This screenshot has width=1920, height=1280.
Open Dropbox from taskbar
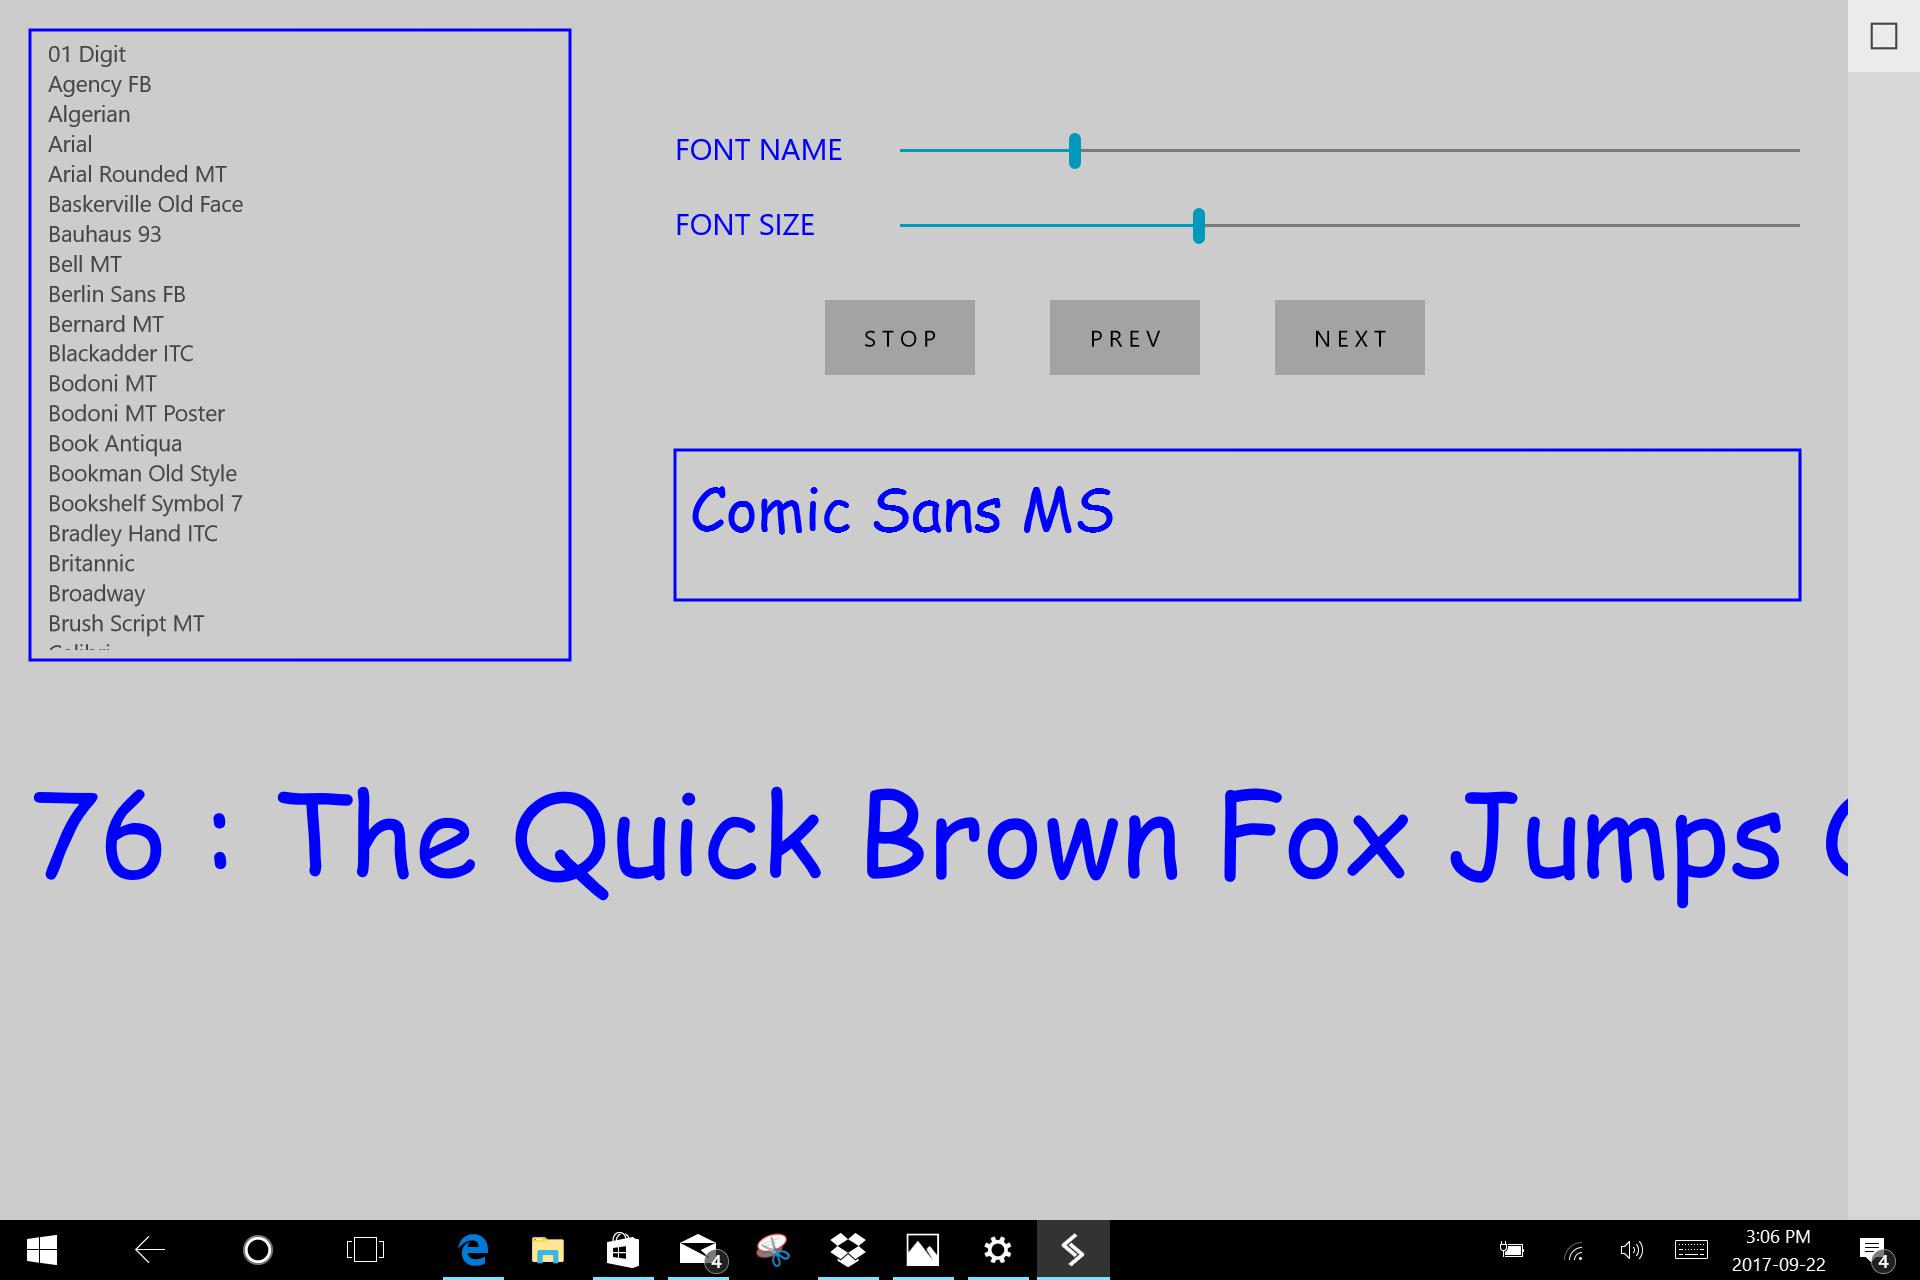coord(848,1250)
